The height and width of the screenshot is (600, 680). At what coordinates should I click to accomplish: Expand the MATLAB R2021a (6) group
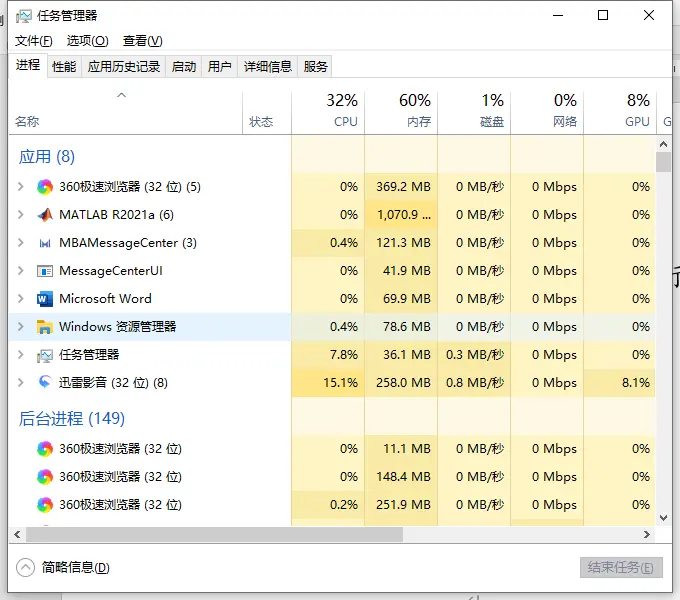click(x=20, y=215)
